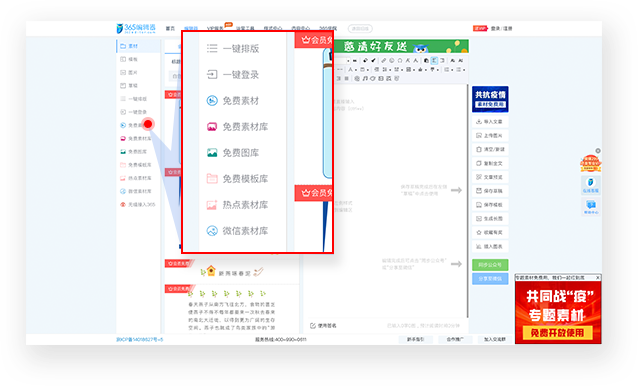Choose the pink 免费素材库 icon

click(x=212, y=127)
